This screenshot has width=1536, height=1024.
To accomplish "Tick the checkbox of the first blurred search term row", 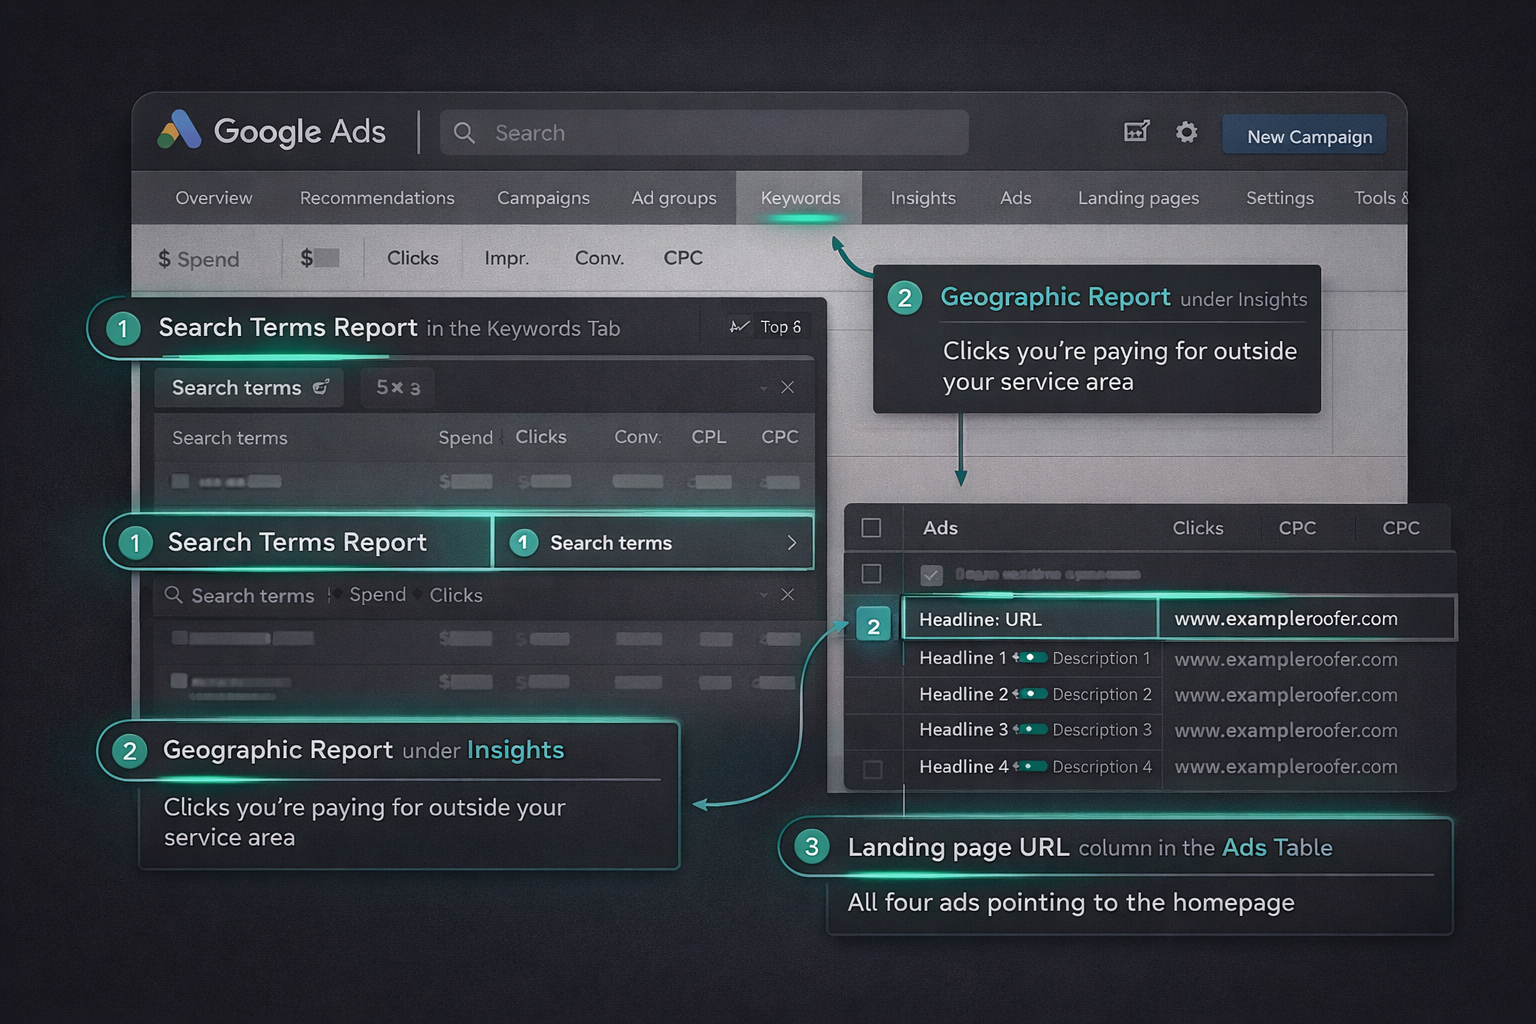I will [180, 481].
